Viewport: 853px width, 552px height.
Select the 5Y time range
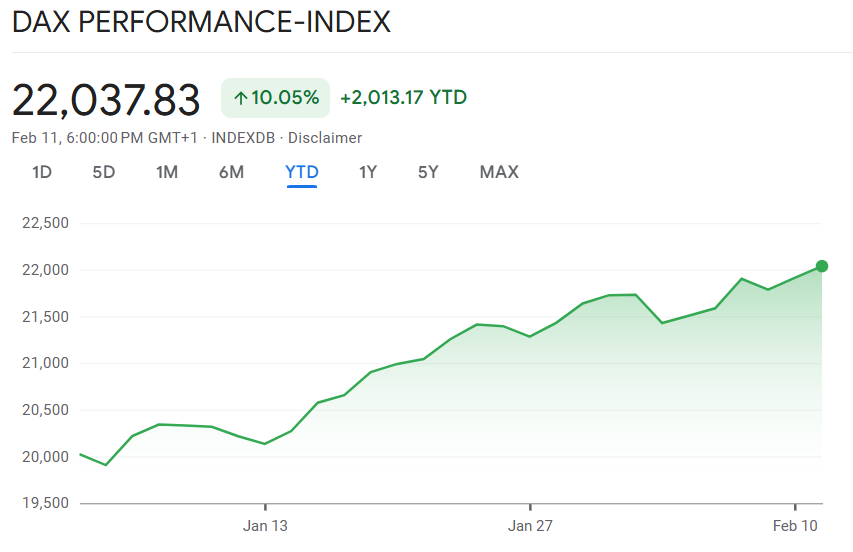pyautogui.click(x=428, y=172)
